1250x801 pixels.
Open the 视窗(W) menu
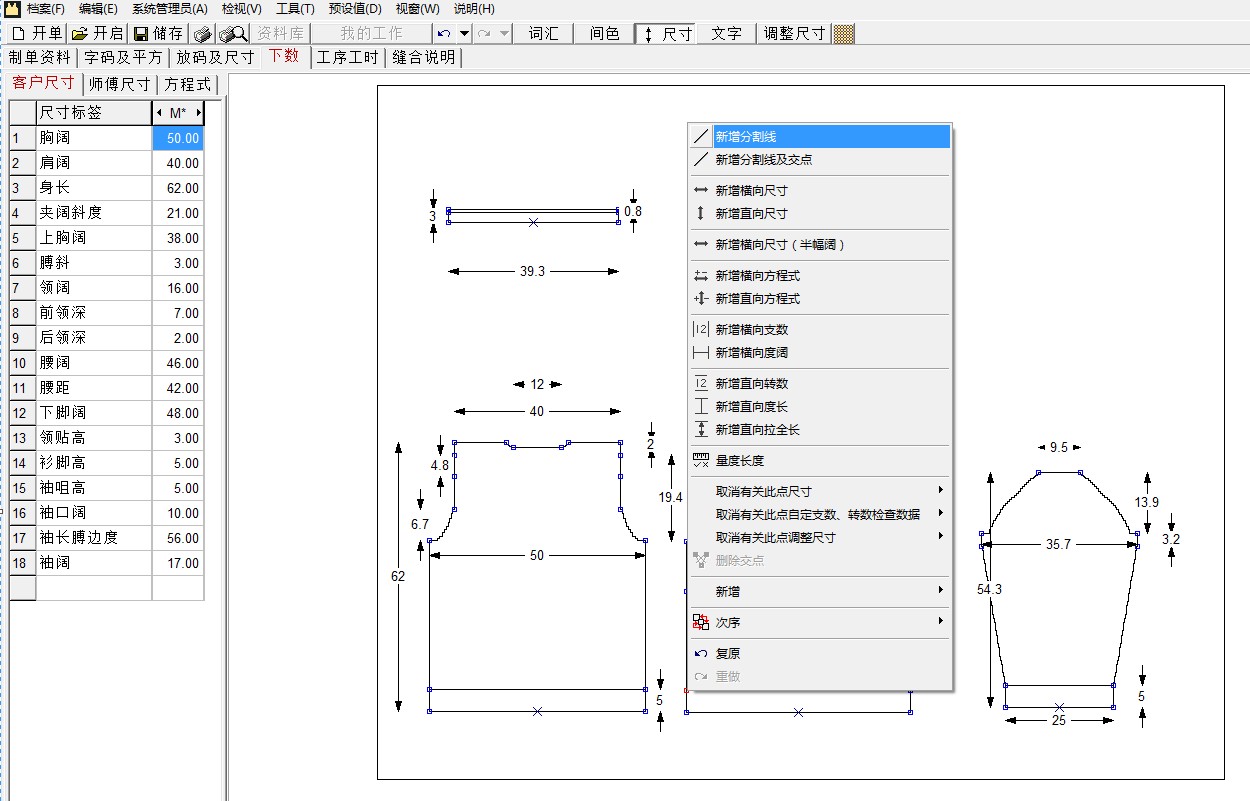pos(416,9)
